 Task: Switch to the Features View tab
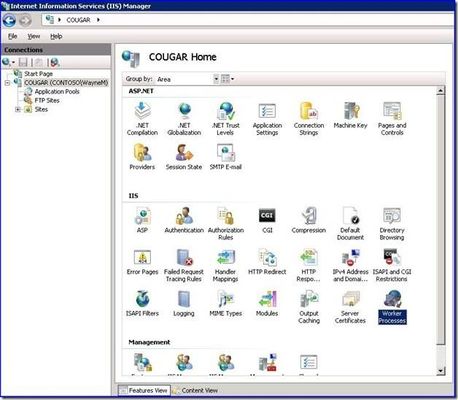point(144,390)
